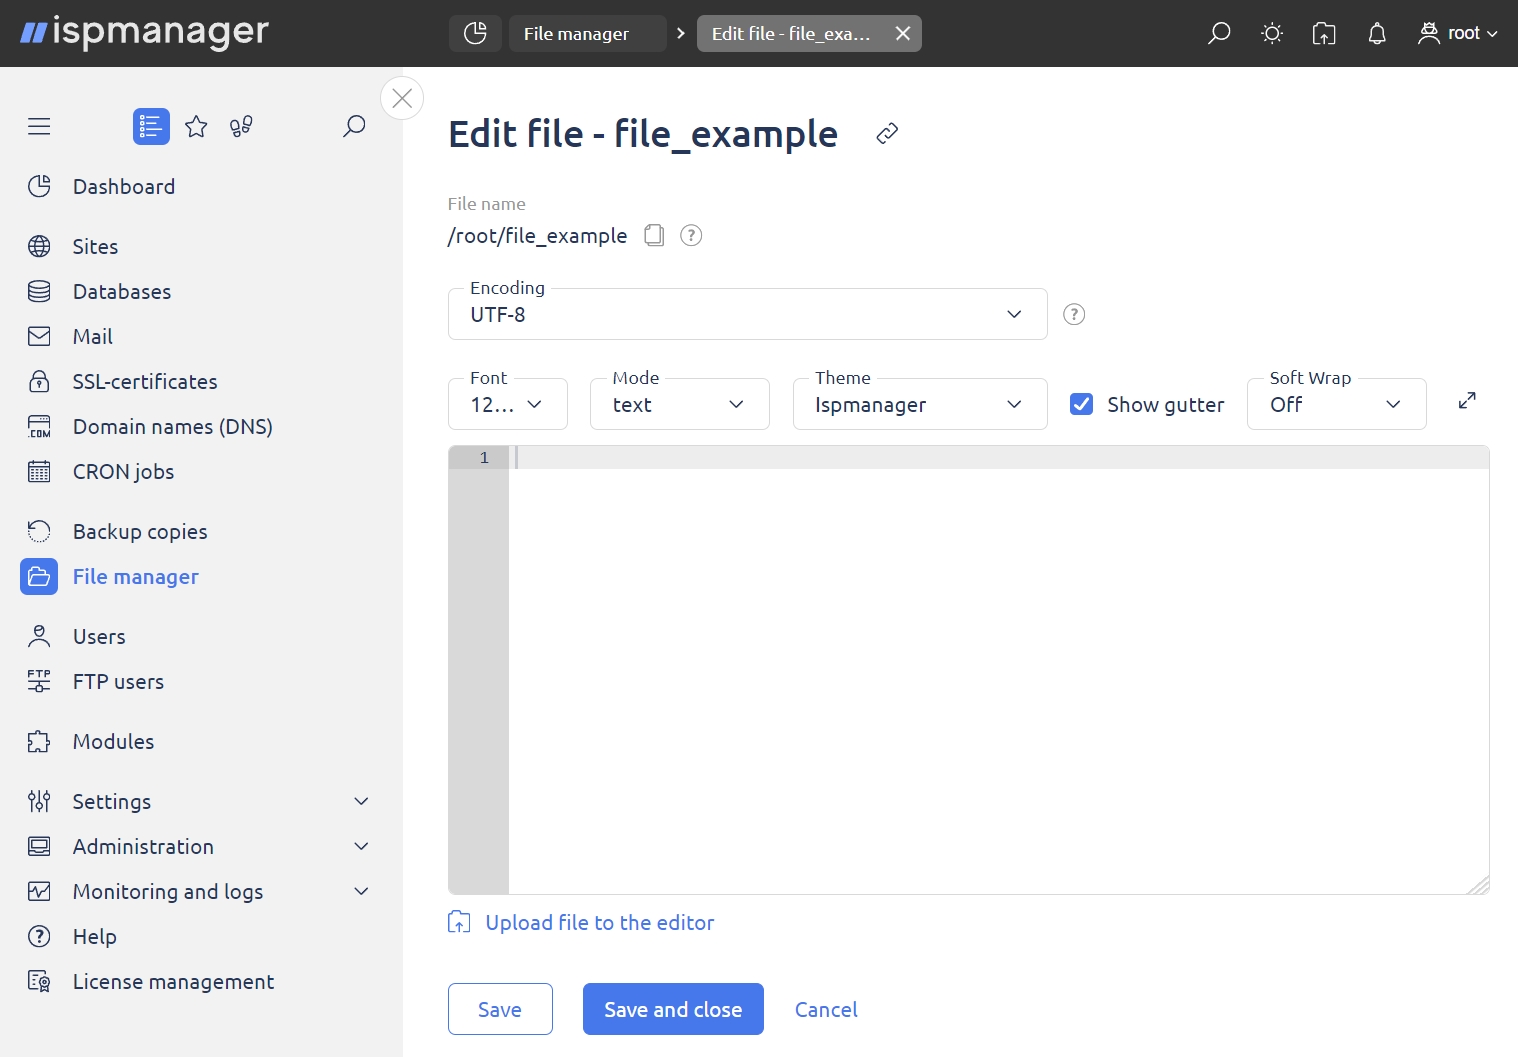Open the Font size dropdown
The height and width of the screenshot is (1057, 1518).
coord(507,404)
